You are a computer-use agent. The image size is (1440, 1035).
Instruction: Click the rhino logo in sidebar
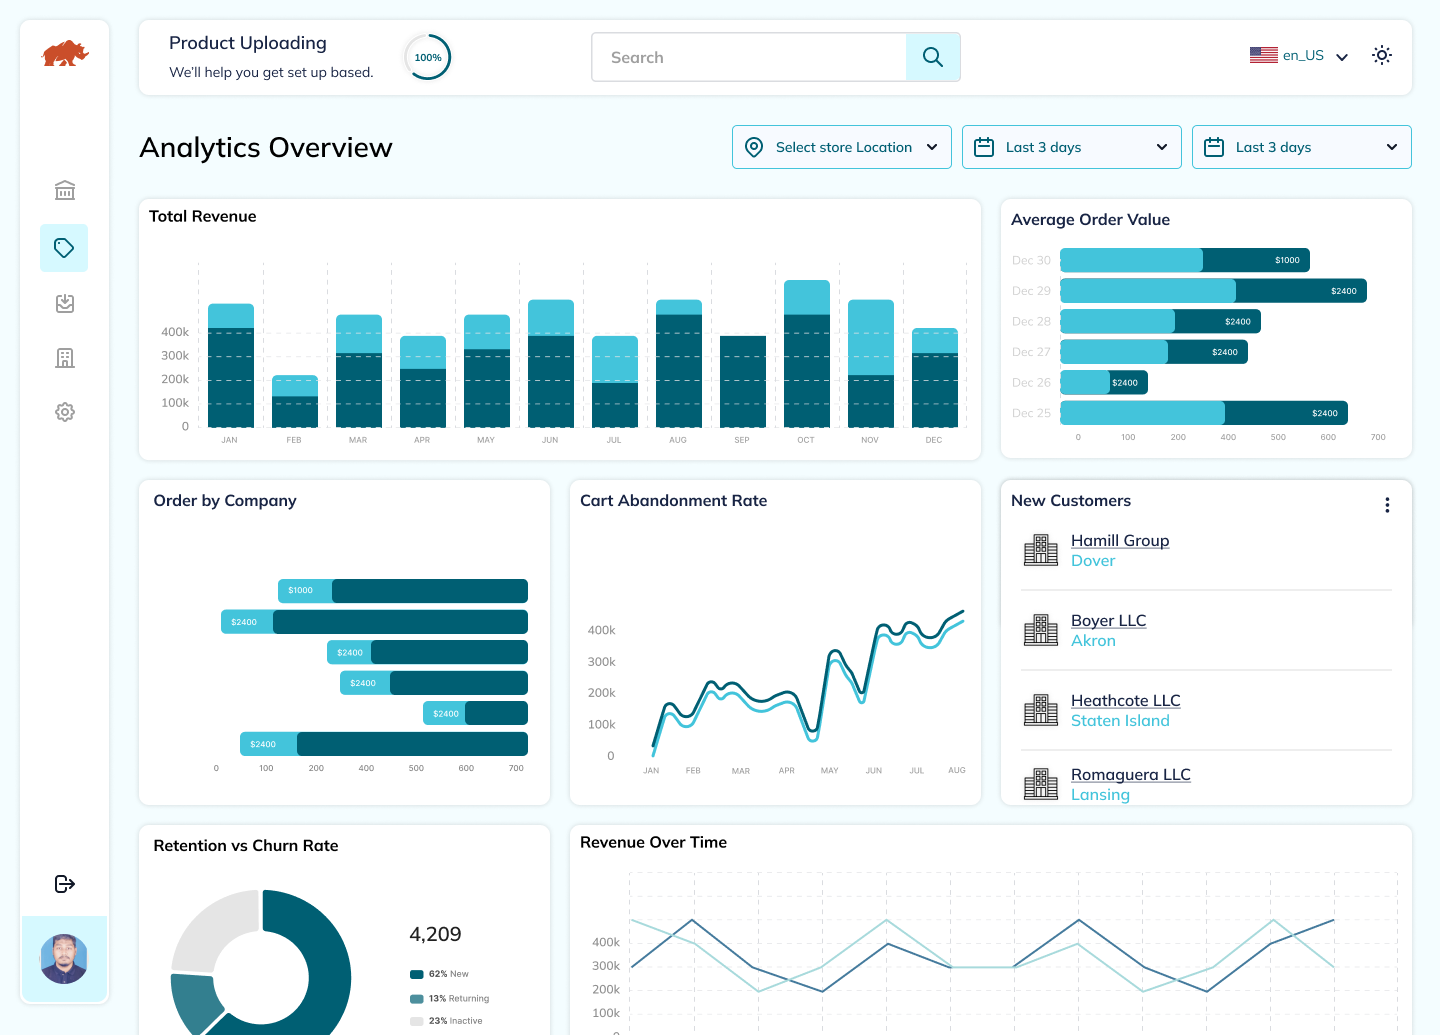[65, 53]
